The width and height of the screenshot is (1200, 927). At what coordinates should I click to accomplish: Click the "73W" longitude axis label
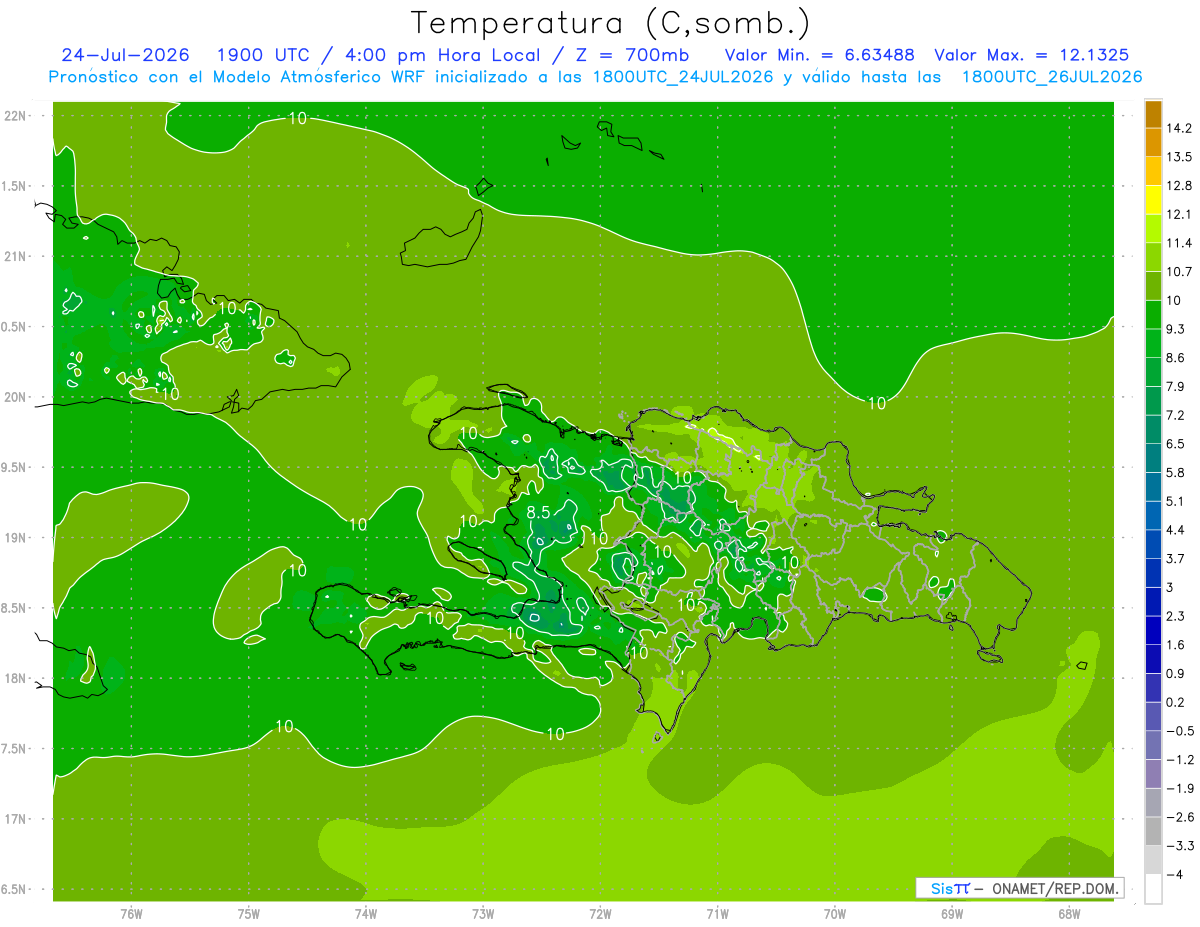pos(483,915)
